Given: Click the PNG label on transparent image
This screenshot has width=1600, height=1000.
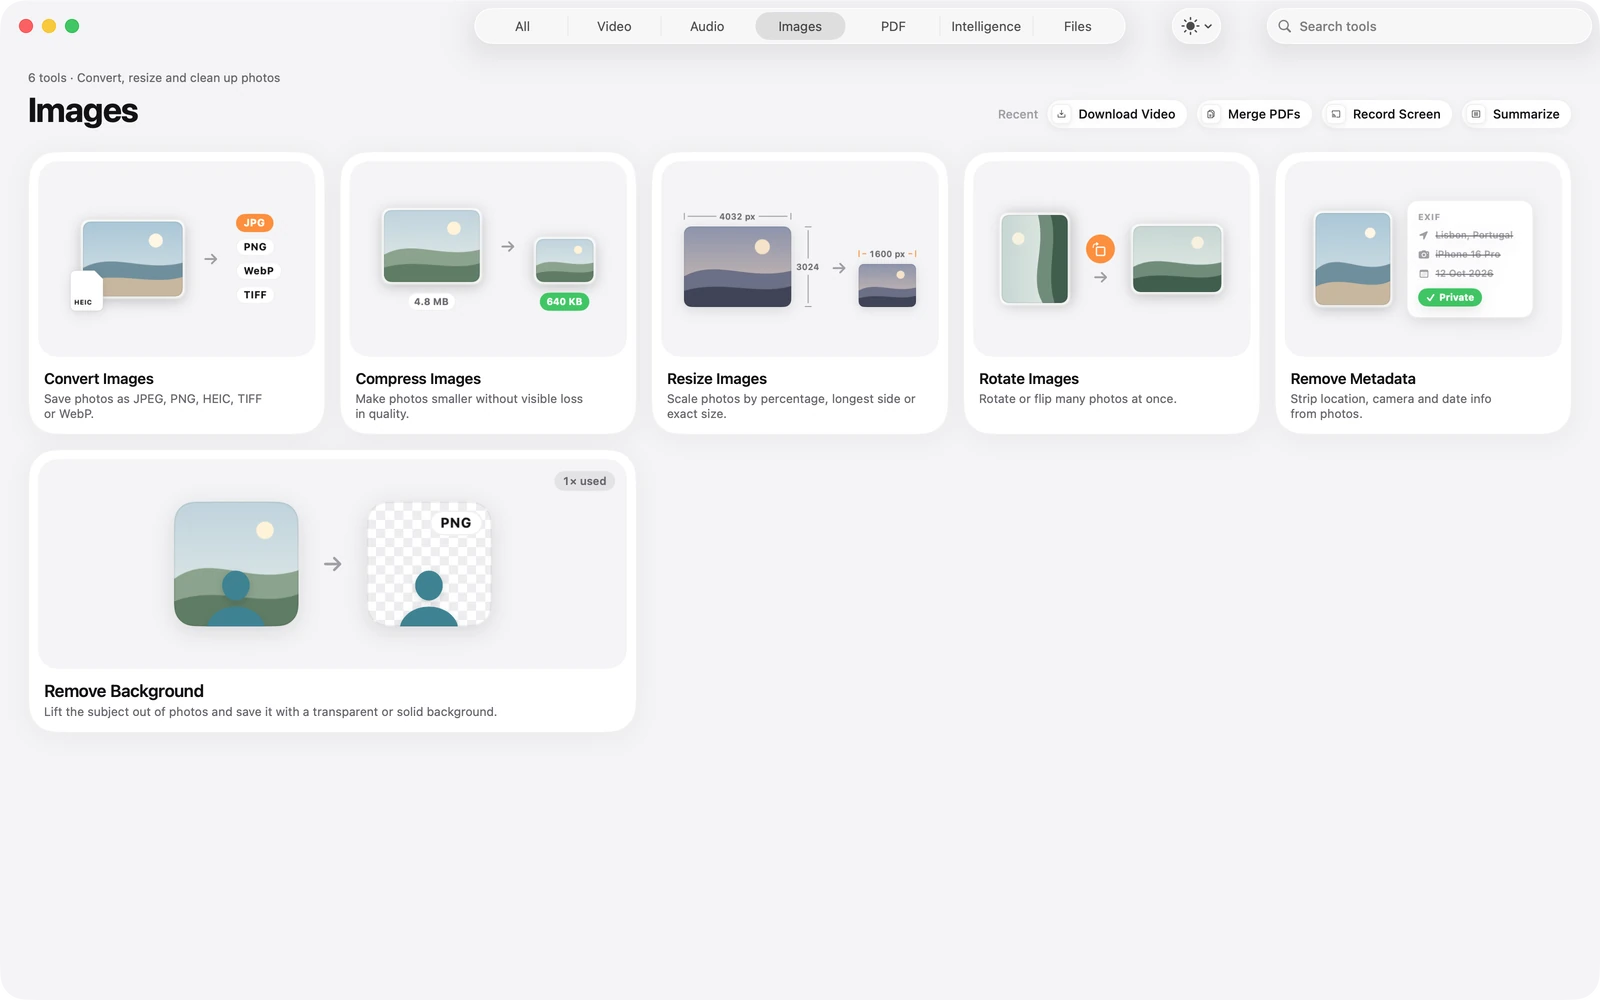Looking at the screenshot, I should (456, 523).
